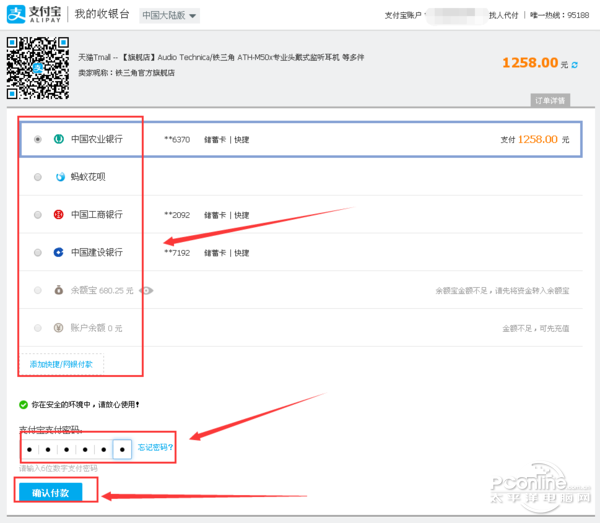Image resolution: width=600 pixels, height=523 pixels.
Task: Click the payment QR code
Action: 38,68
